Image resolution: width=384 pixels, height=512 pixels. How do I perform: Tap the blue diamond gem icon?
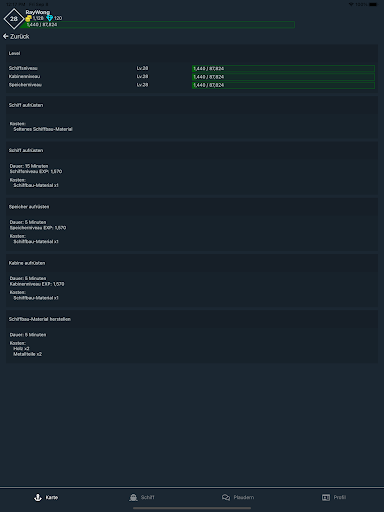point(50,18)
